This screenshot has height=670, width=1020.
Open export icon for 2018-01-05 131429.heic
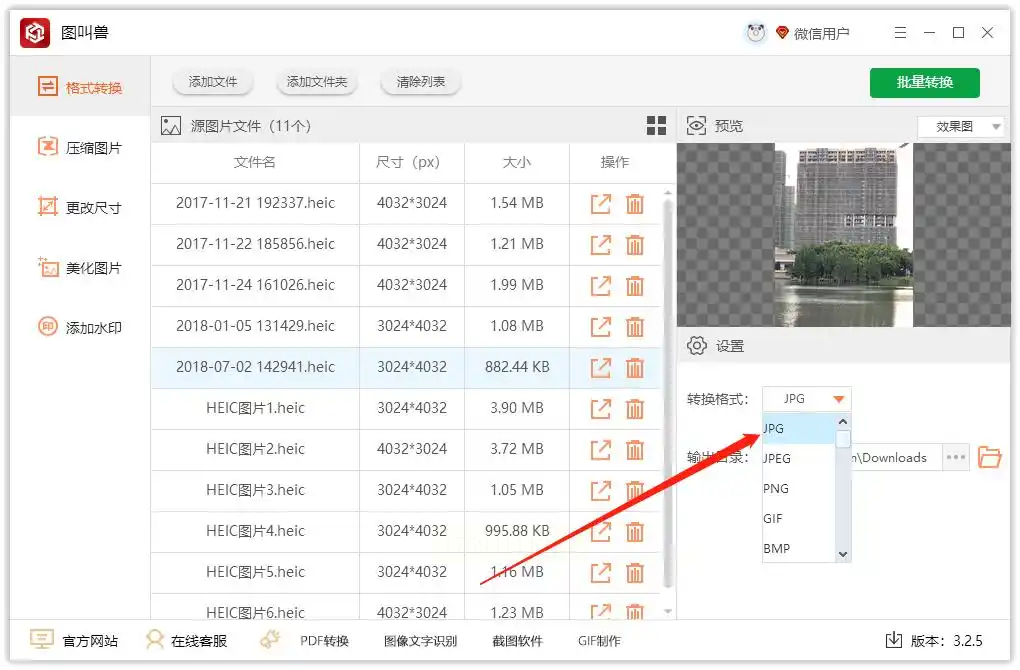click(x=600, y=327)
